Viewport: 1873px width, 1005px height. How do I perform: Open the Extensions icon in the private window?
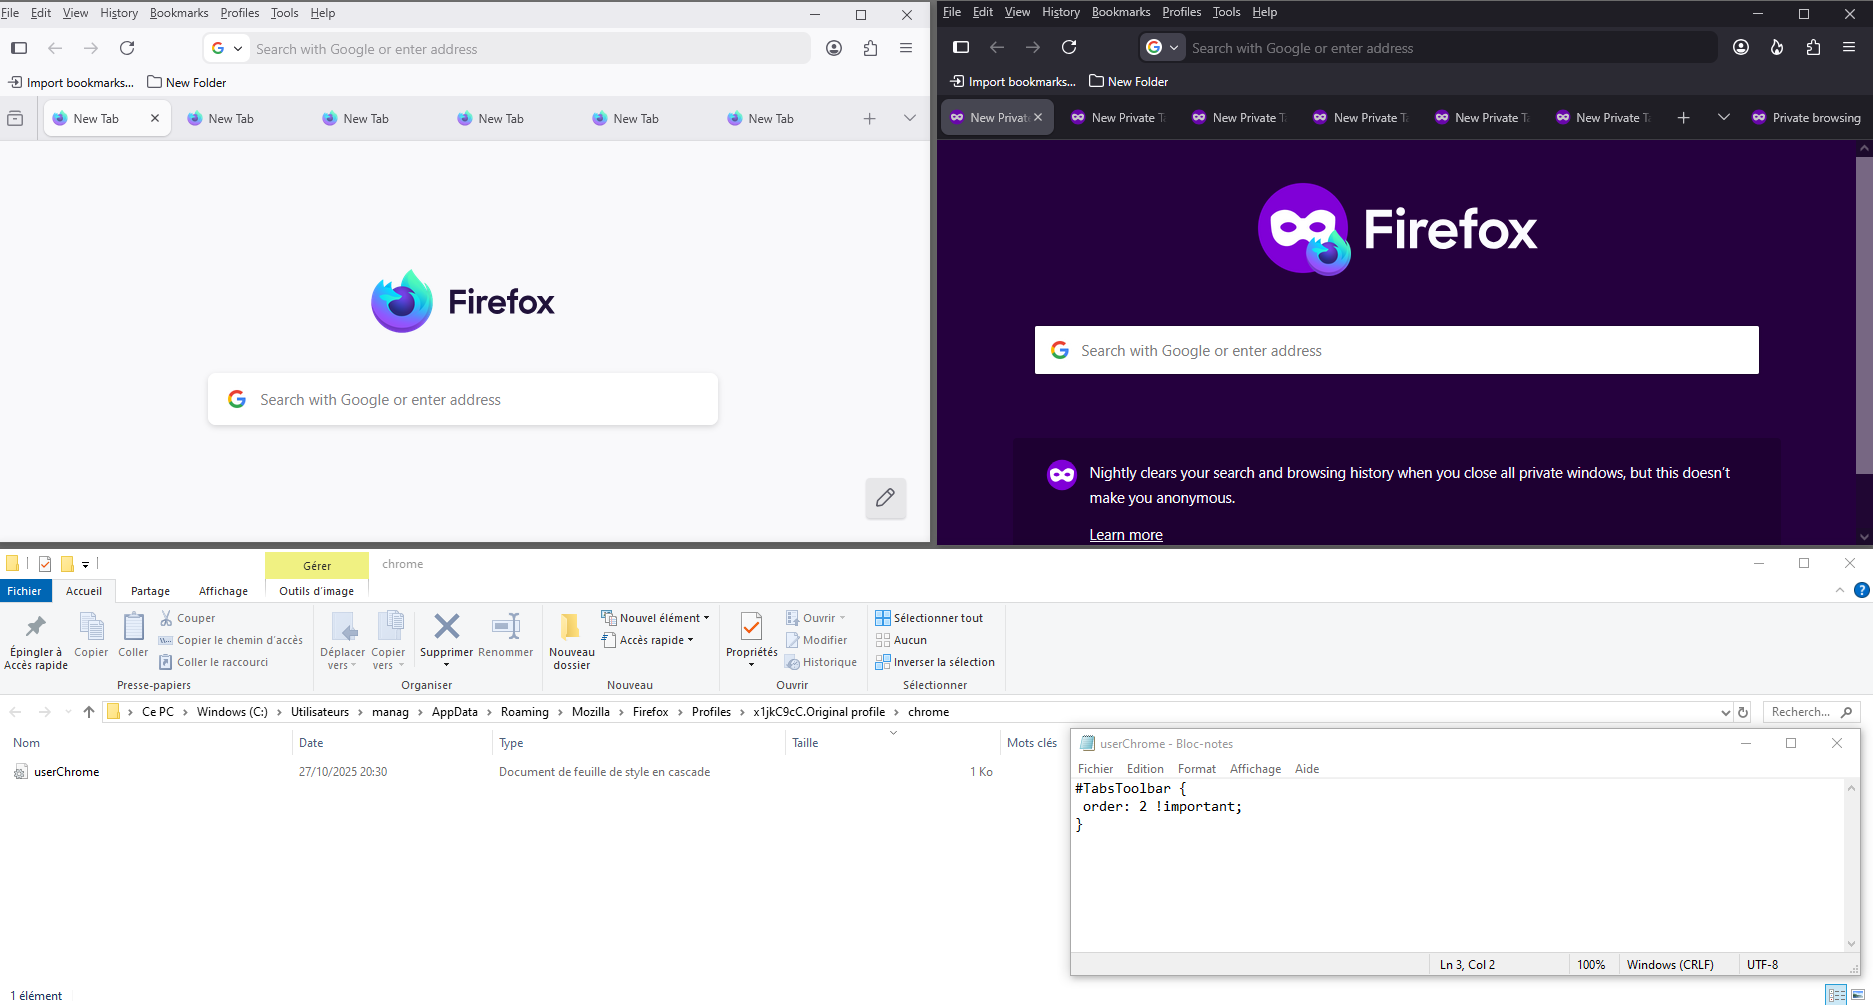coord(1813,47)
